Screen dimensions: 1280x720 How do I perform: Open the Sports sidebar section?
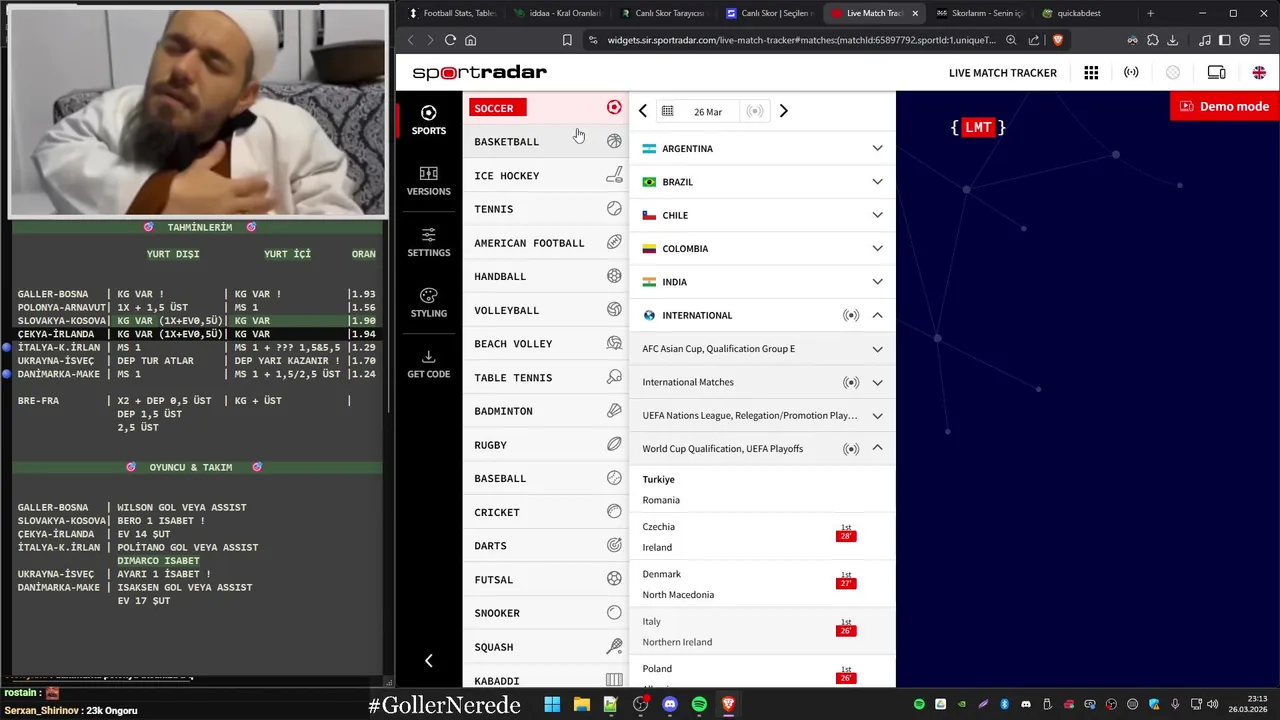[x=429, y=120]
